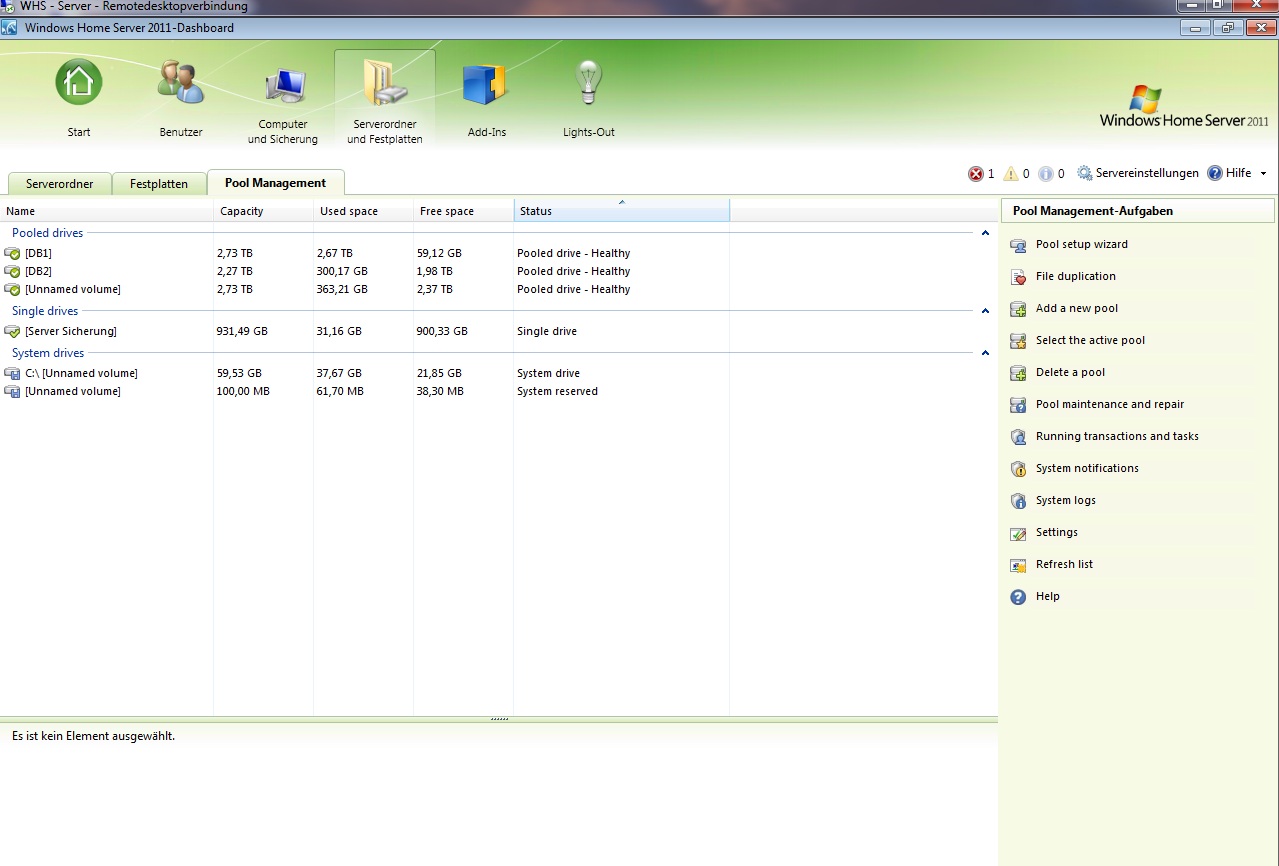Click the yellow warning alerts icon
The image size is (1279, 866).
click(1010, 174)
